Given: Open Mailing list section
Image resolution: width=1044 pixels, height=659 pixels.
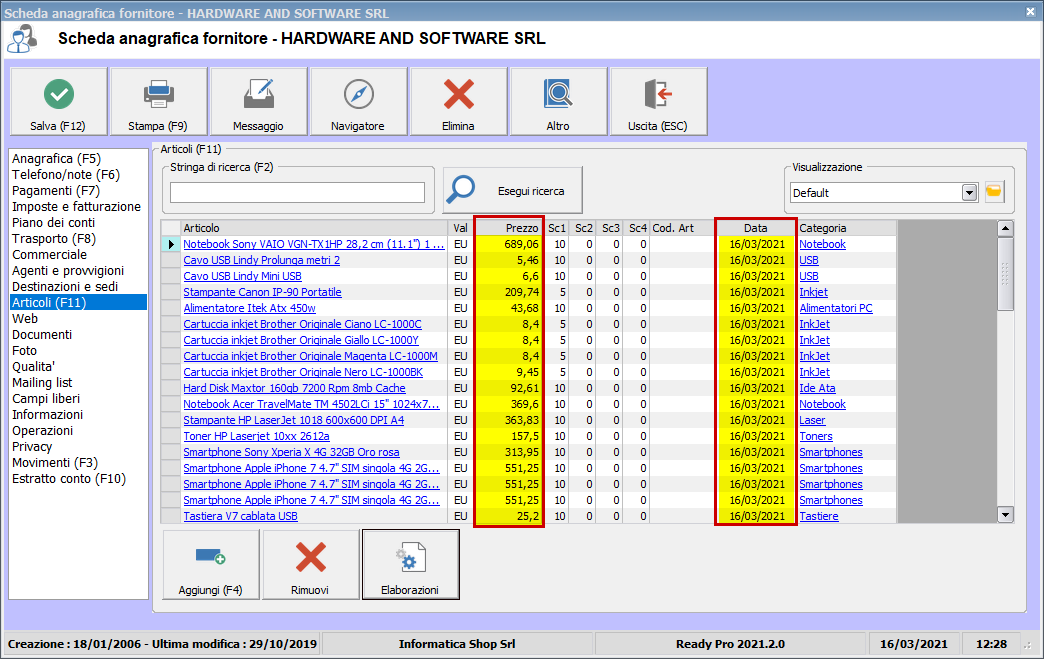Looking at the screenshot, I should [42, 382].
